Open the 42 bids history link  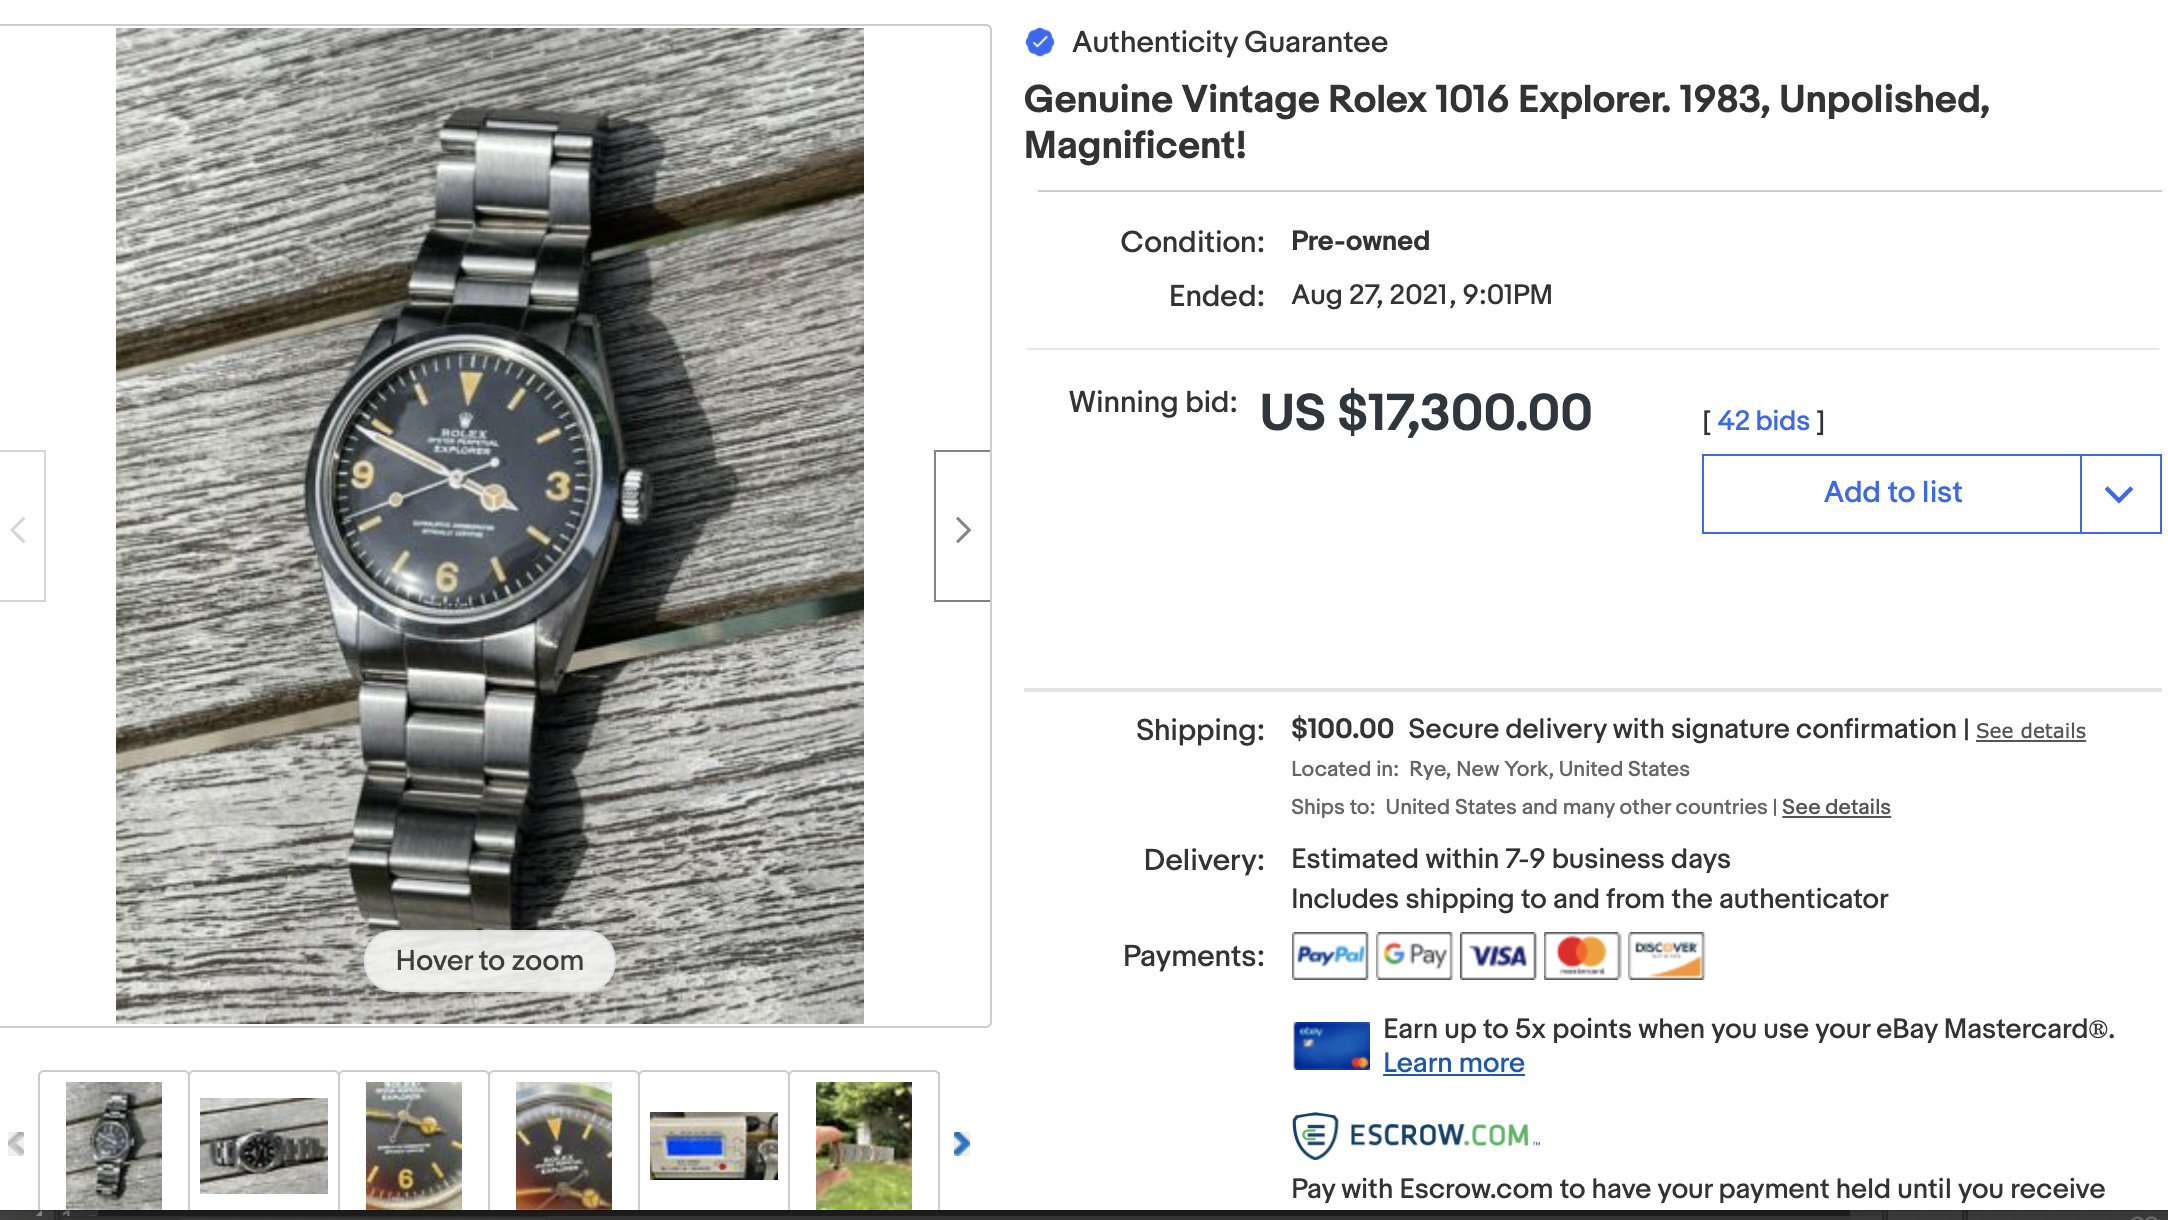[1763, 421]
